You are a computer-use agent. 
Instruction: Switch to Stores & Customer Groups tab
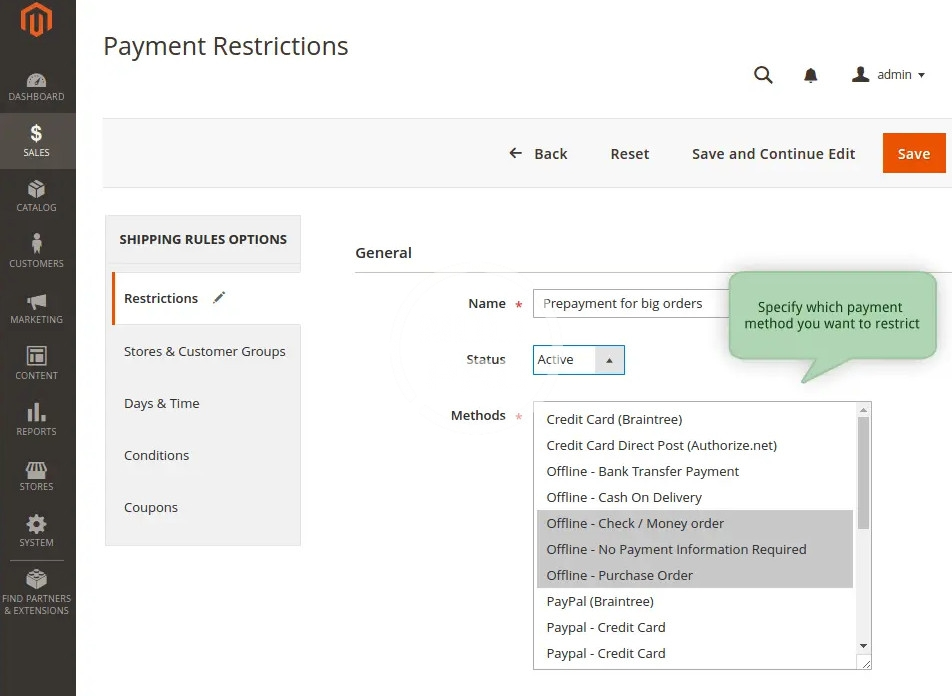204,351
